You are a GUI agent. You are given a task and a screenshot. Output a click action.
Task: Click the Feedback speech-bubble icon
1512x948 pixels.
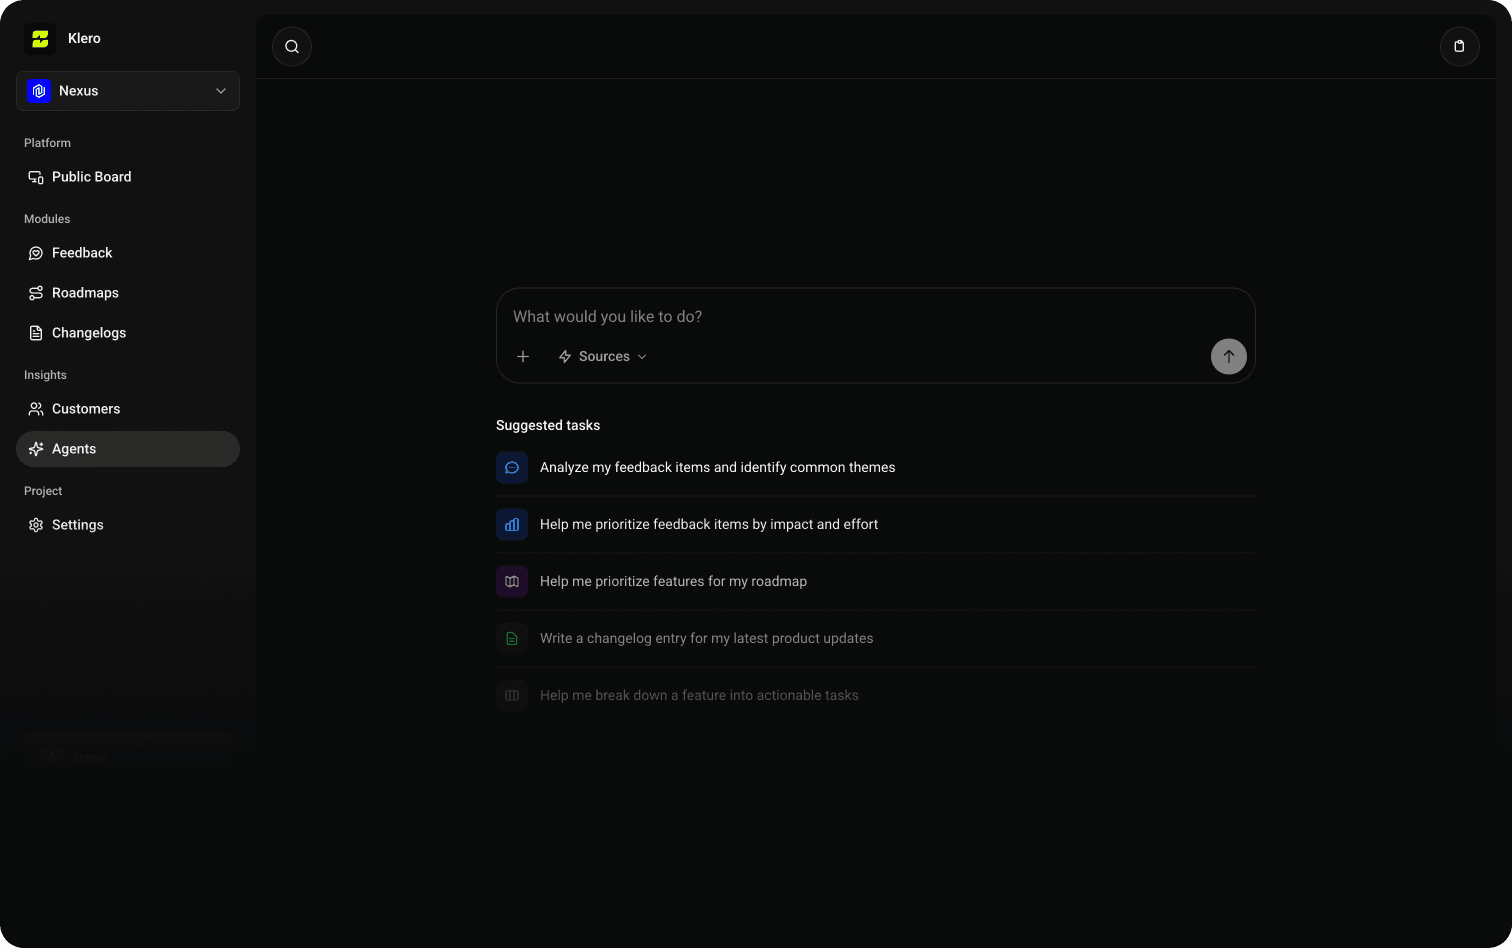pos(35,252)
